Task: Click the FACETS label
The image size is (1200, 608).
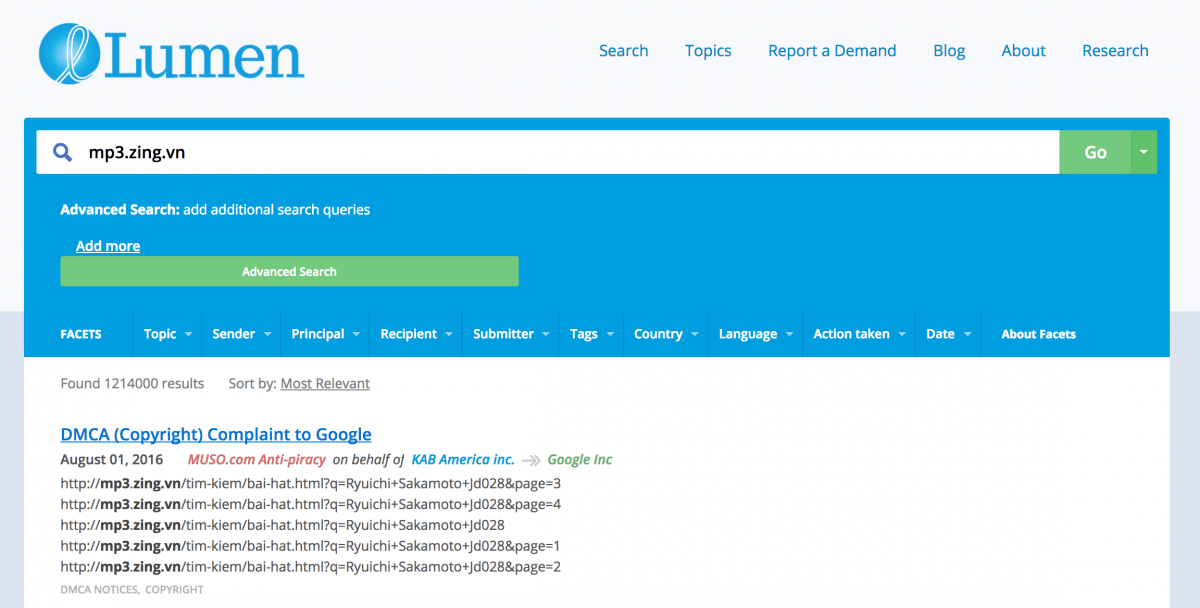Action: click(x=81, y=334)
